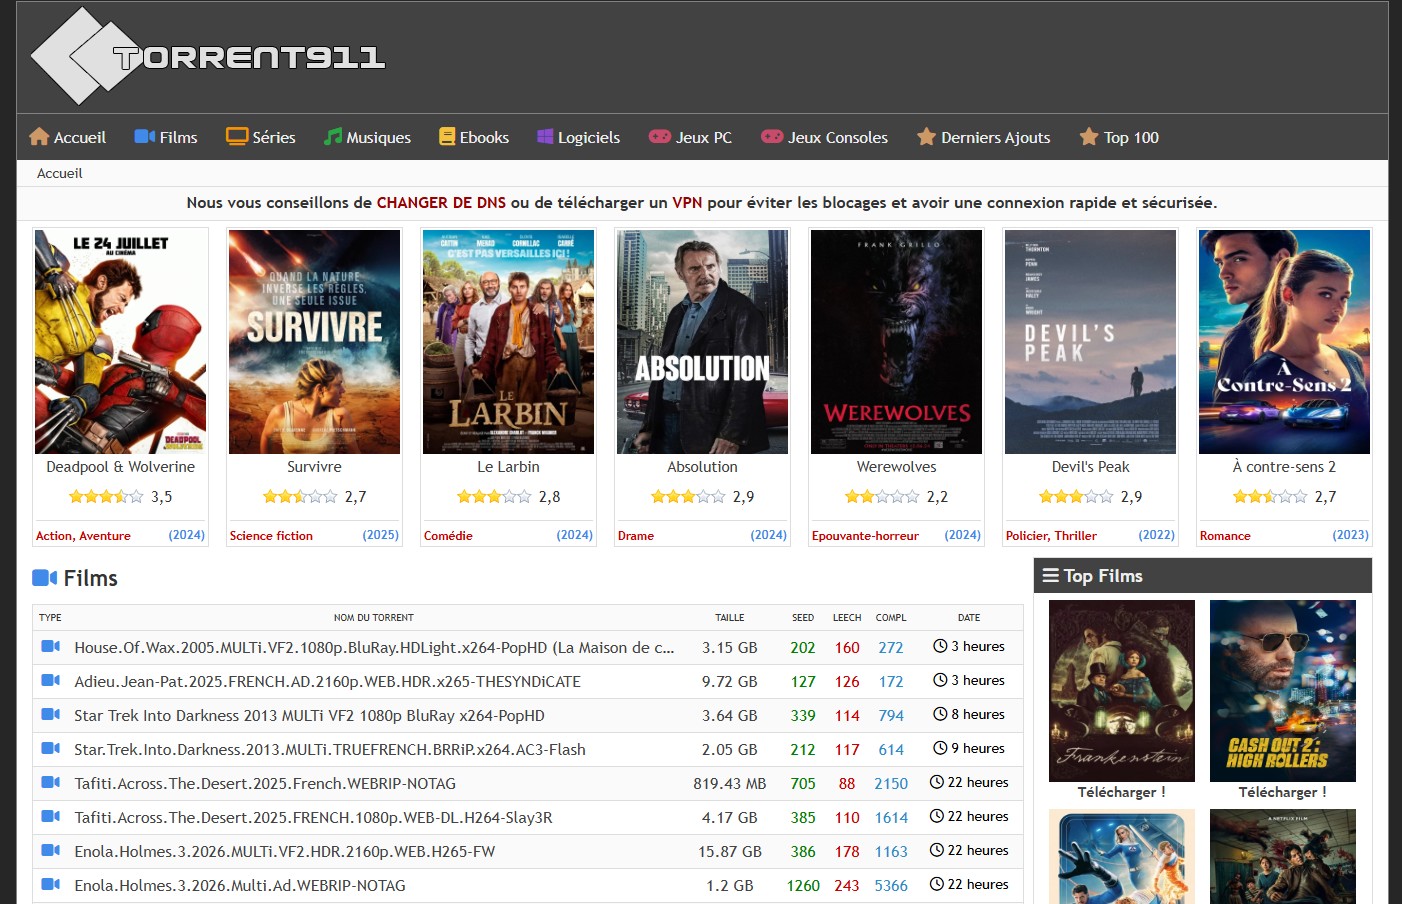The image size is (1402, 904).
Task: Open the Frankenstein poster in Top Films
Action: 1122,691
